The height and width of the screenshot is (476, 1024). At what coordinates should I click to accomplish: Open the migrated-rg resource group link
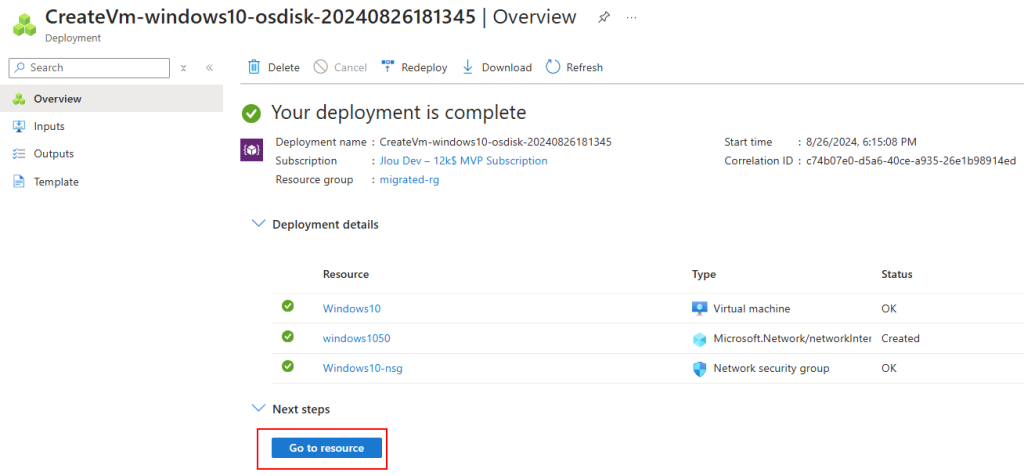(x=409, y=180)
